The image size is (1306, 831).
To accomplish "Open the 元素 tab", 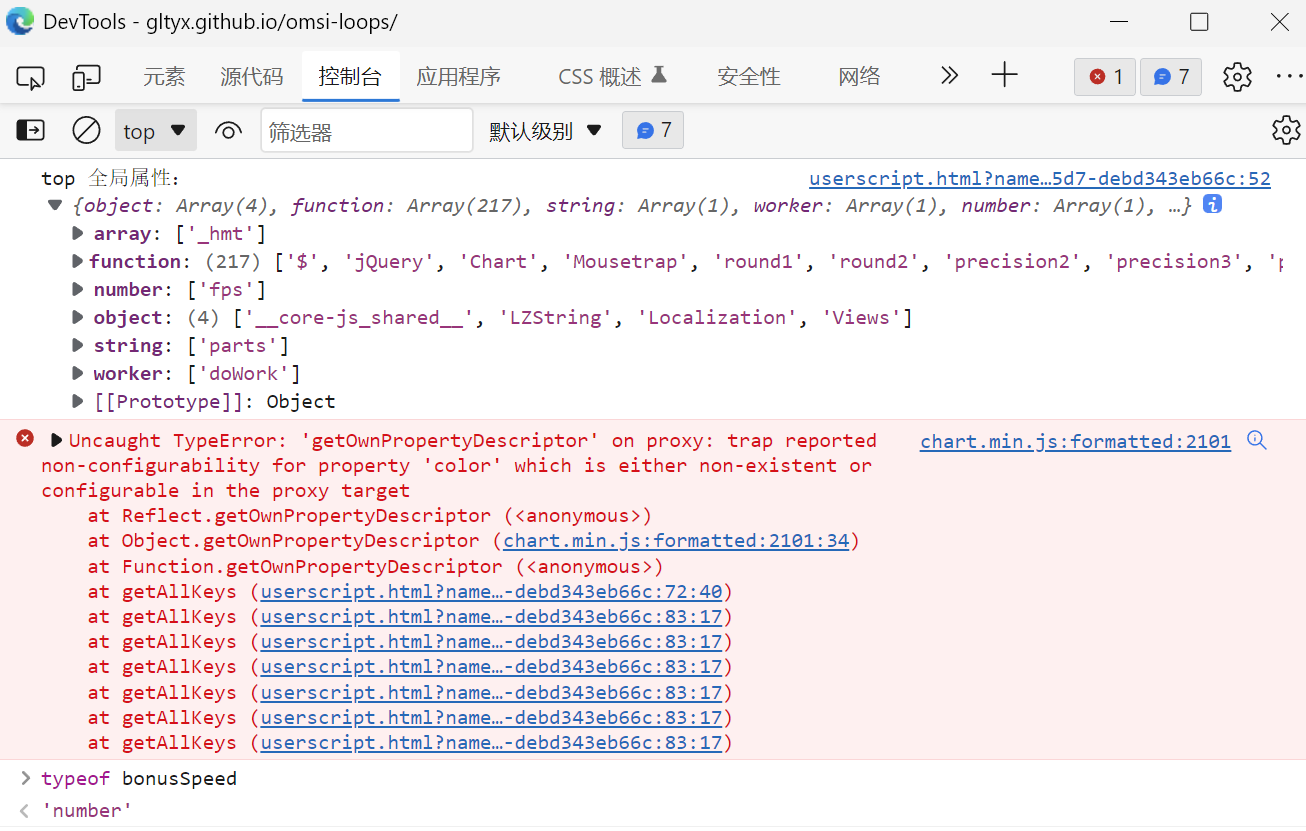I will click(x=164, y=77).
